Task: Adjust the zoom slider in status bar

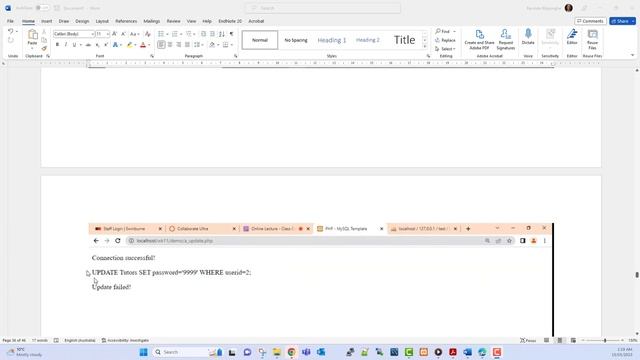Action: [605, 340]
